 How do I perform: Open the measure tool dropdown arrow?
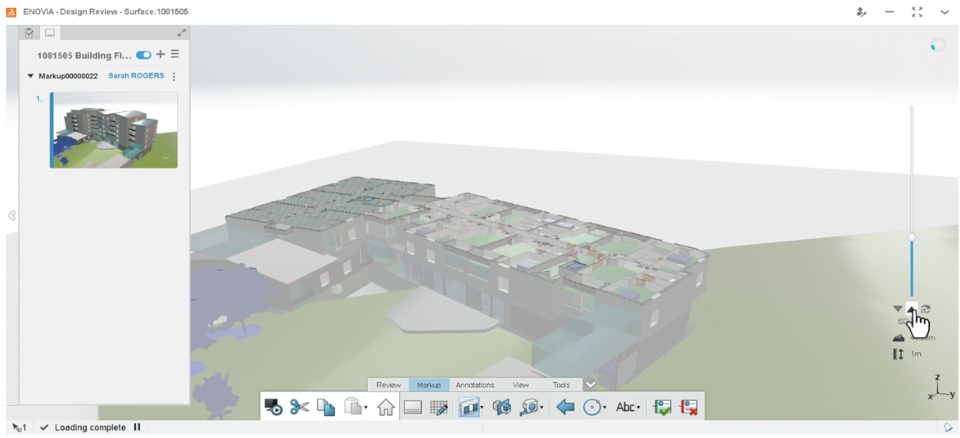[x=542, y=408]
